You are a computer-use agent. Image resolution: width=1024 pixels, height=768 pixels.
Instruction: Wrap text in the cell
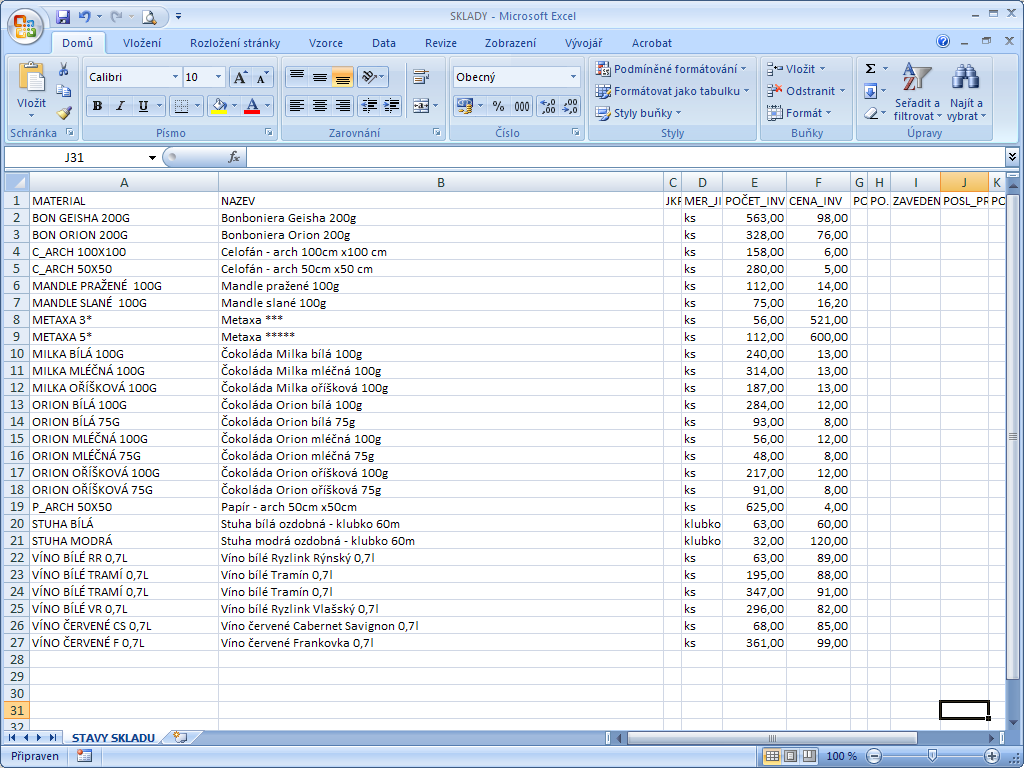pos(421,77)
